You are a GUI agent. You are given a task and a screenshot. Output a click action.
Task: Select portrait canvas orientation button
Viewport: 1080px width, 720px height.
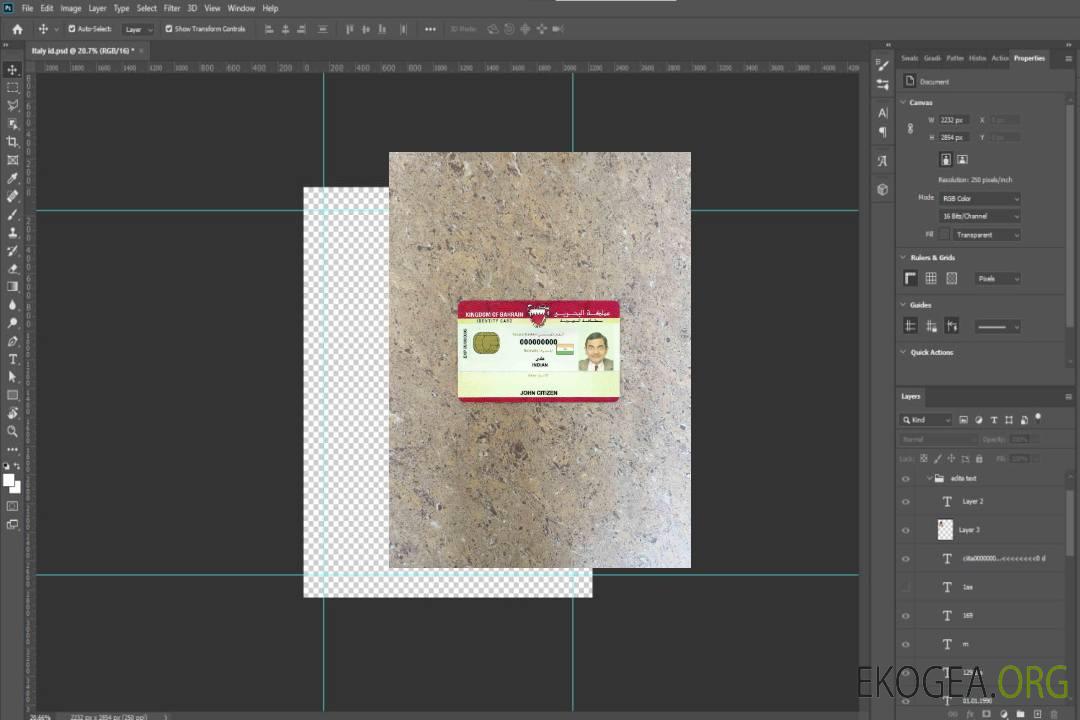tap(946, 159)
